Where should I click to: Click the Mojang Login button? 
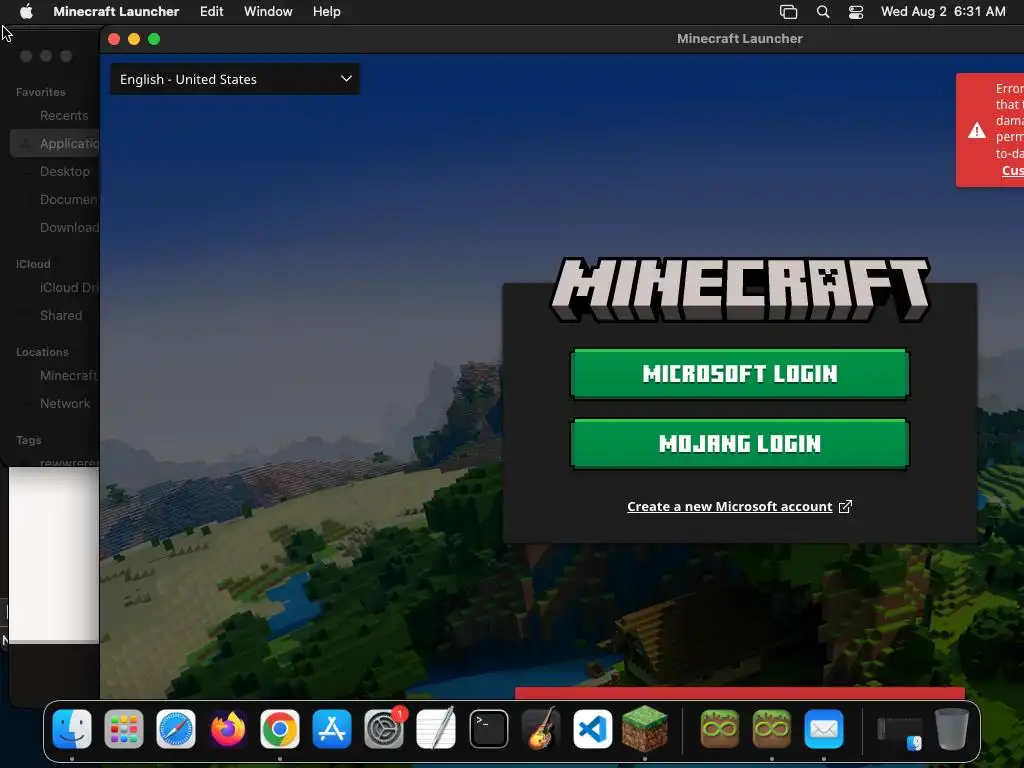point(740,443)
